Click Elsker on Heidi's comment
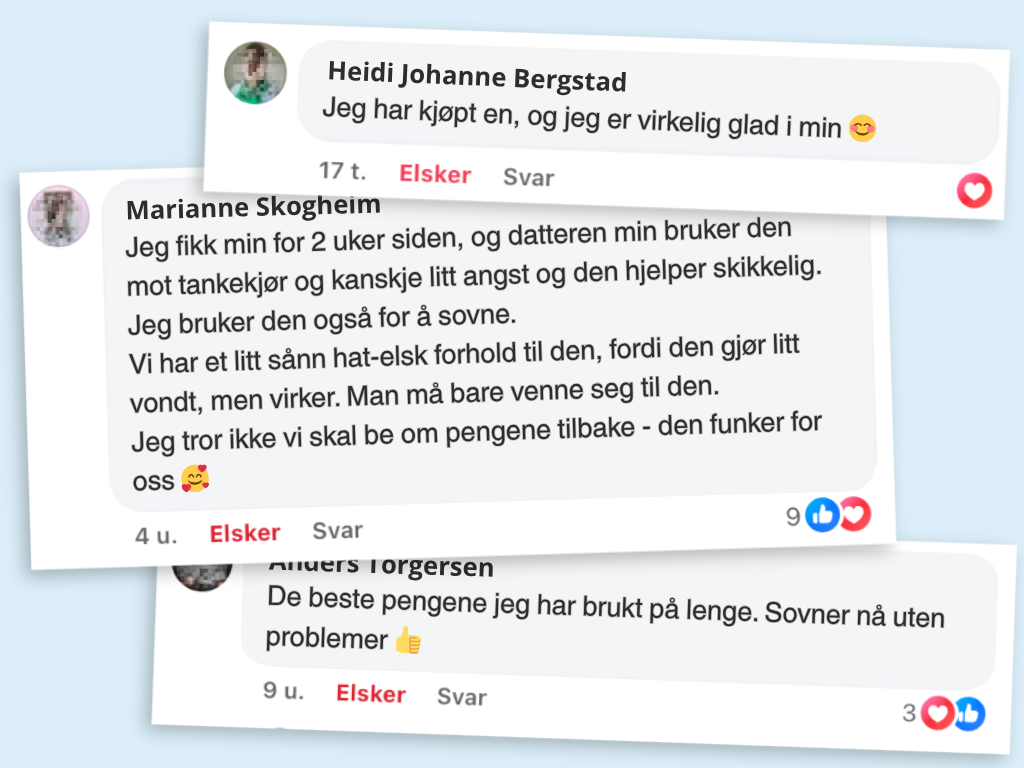 pos(435,174)
